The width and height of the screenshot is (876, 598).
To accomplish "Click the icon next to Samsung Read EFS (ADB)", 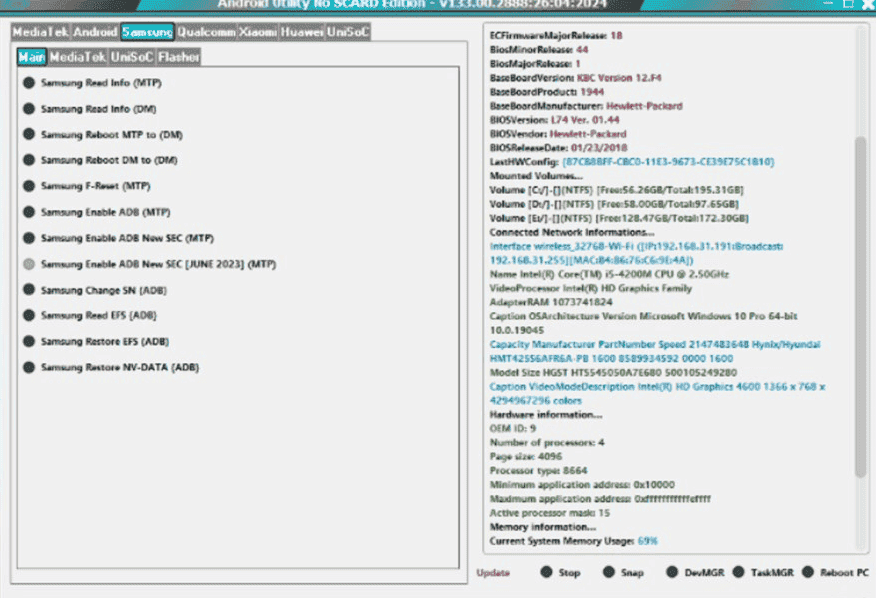I will (27, 315).
